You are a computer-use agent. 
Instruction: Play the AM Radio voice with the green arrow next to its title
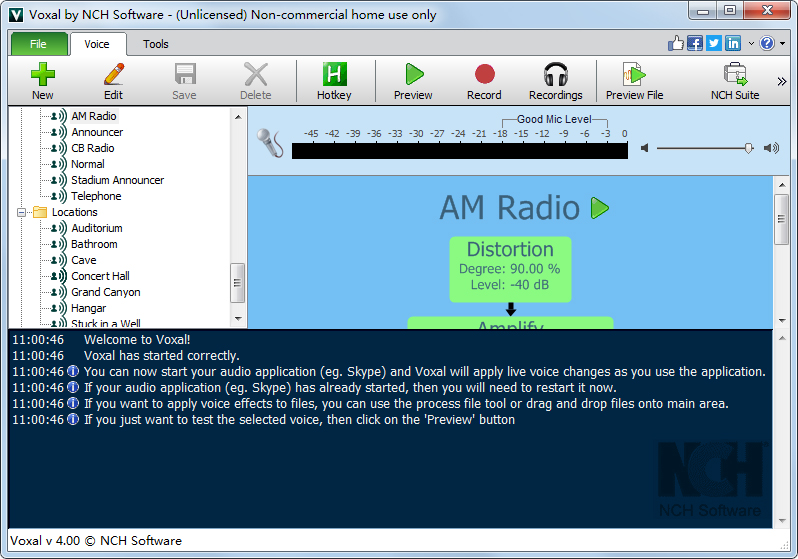tap(600, 208)
